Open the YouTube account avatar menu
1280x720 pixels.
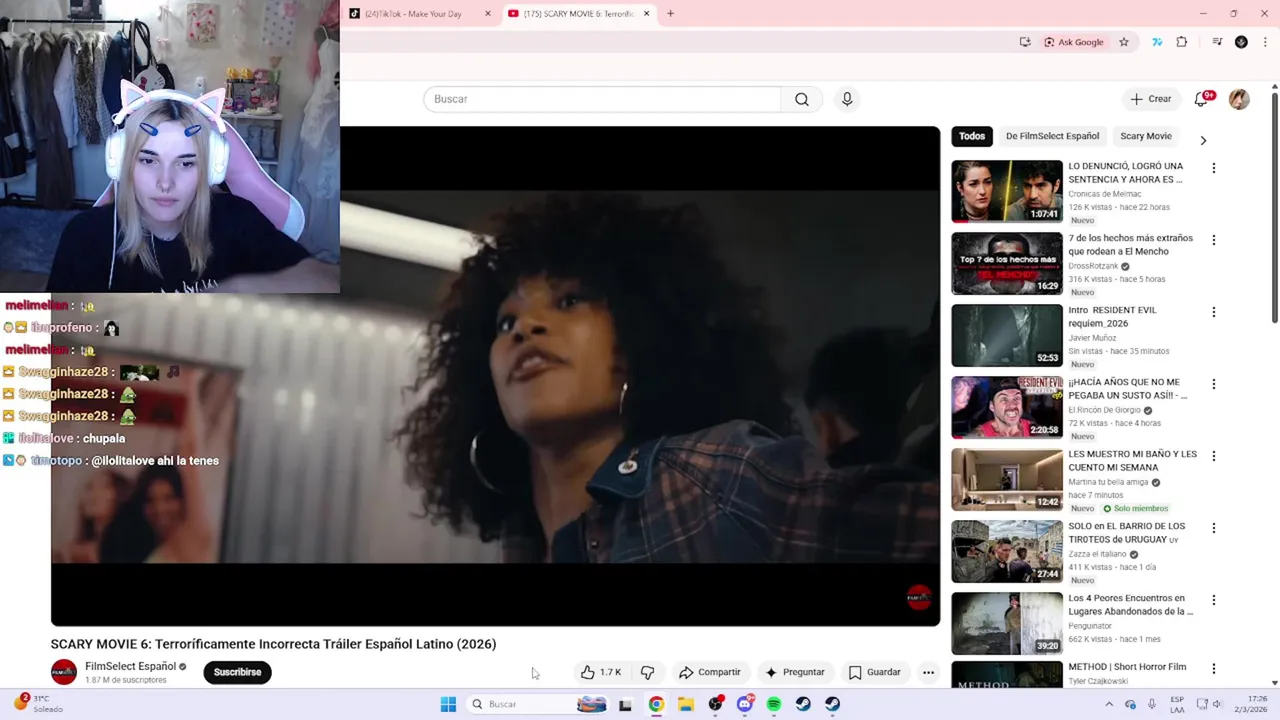click(1239, 99)
